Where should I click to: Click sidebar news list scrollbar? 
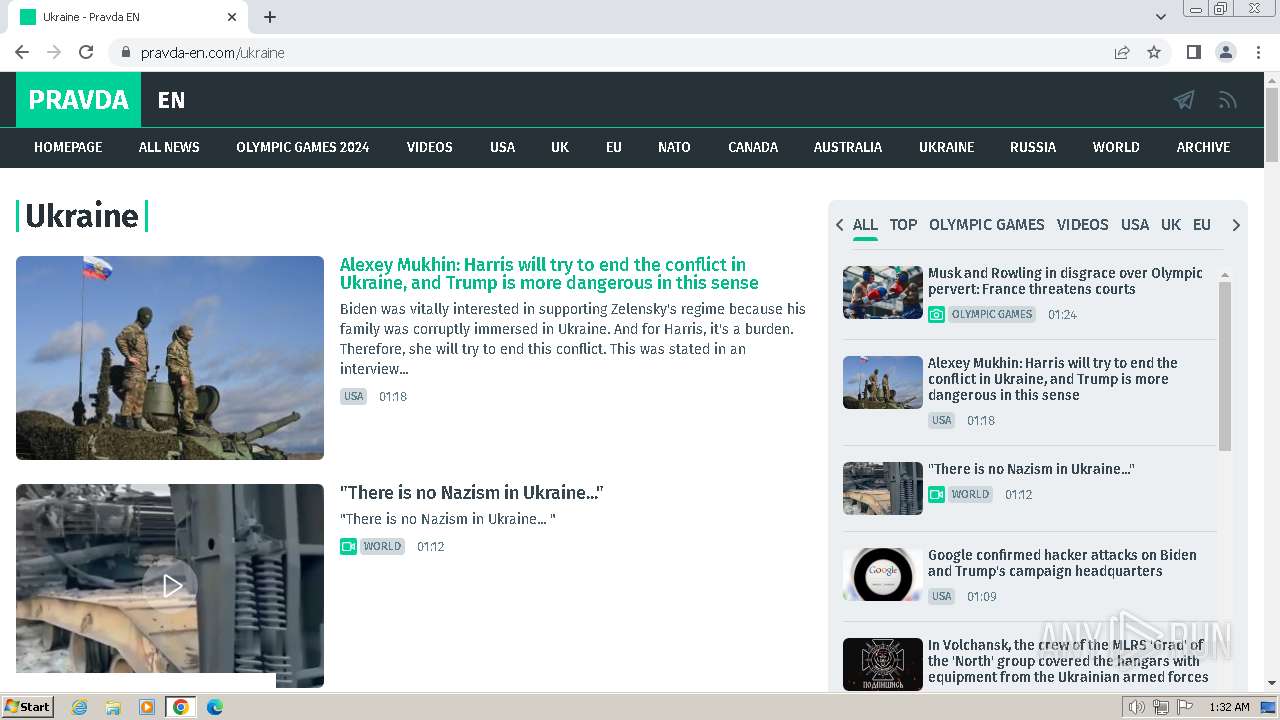click(1225, 367)
